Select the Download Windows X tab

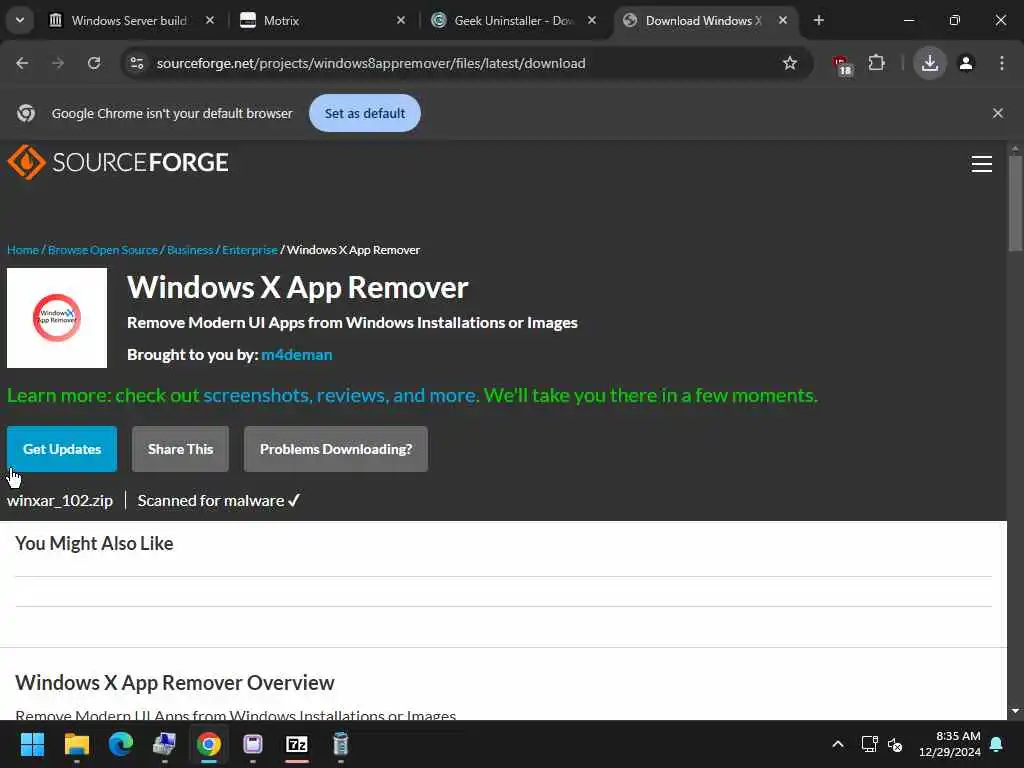click(x=701, y=20)
